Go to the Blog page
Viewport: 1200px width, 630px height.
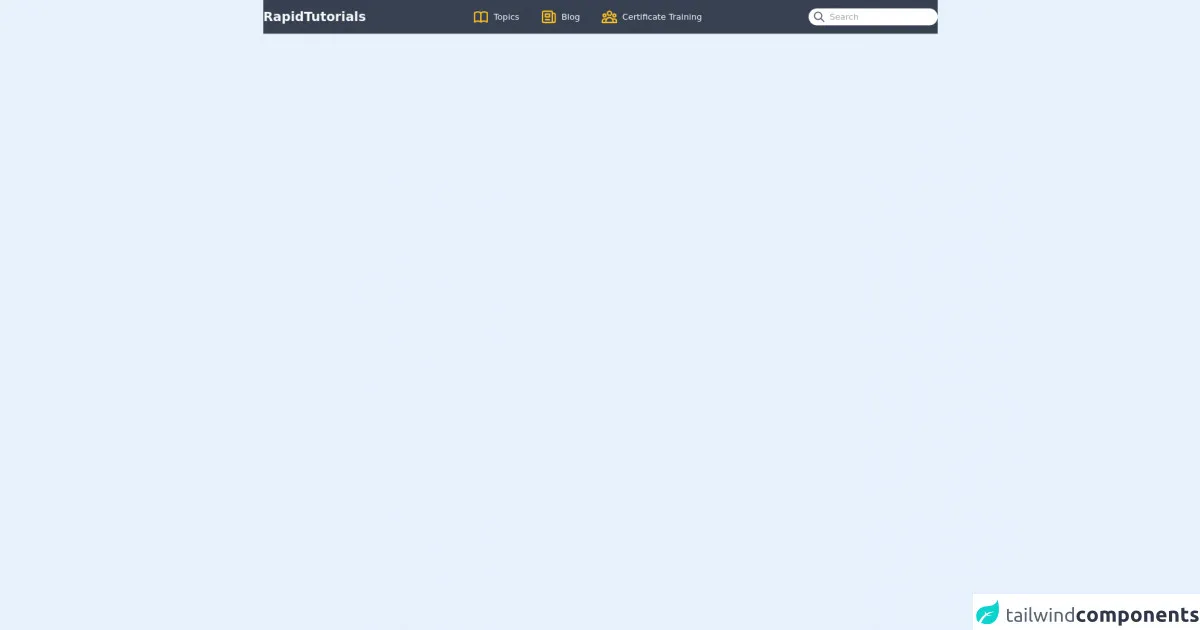570,17
